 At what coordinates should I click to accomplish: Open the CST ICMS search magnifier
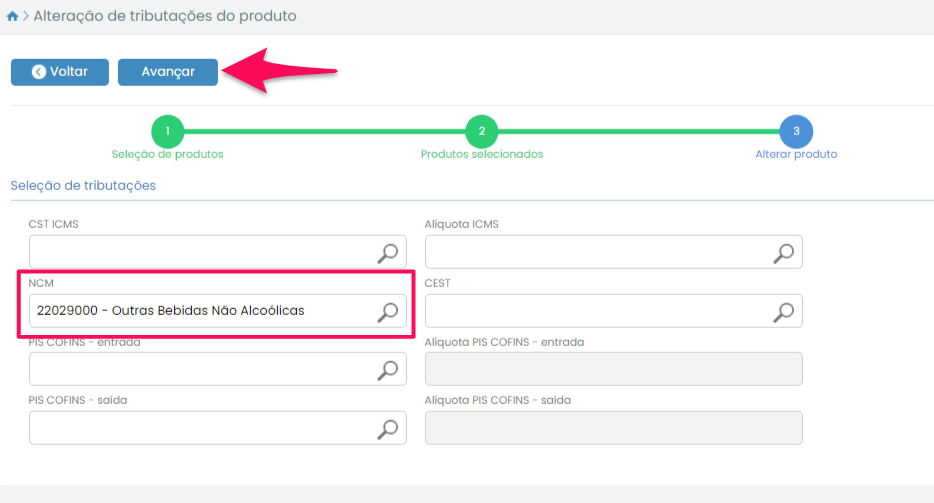[387, 253]
